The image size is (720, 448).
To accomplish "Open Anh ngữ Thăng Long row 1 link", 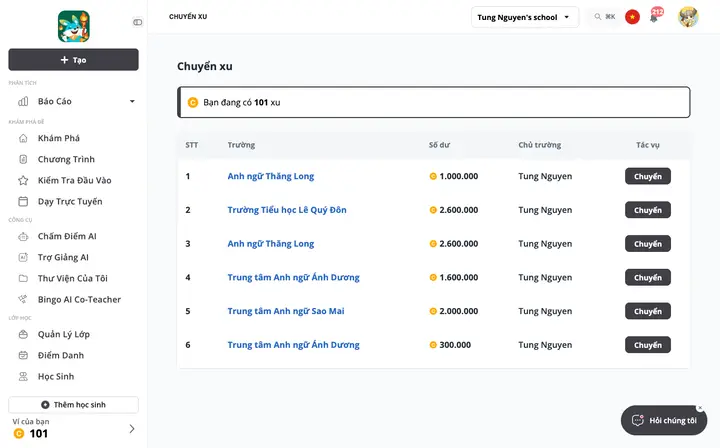I will click(x=270, y=176).
